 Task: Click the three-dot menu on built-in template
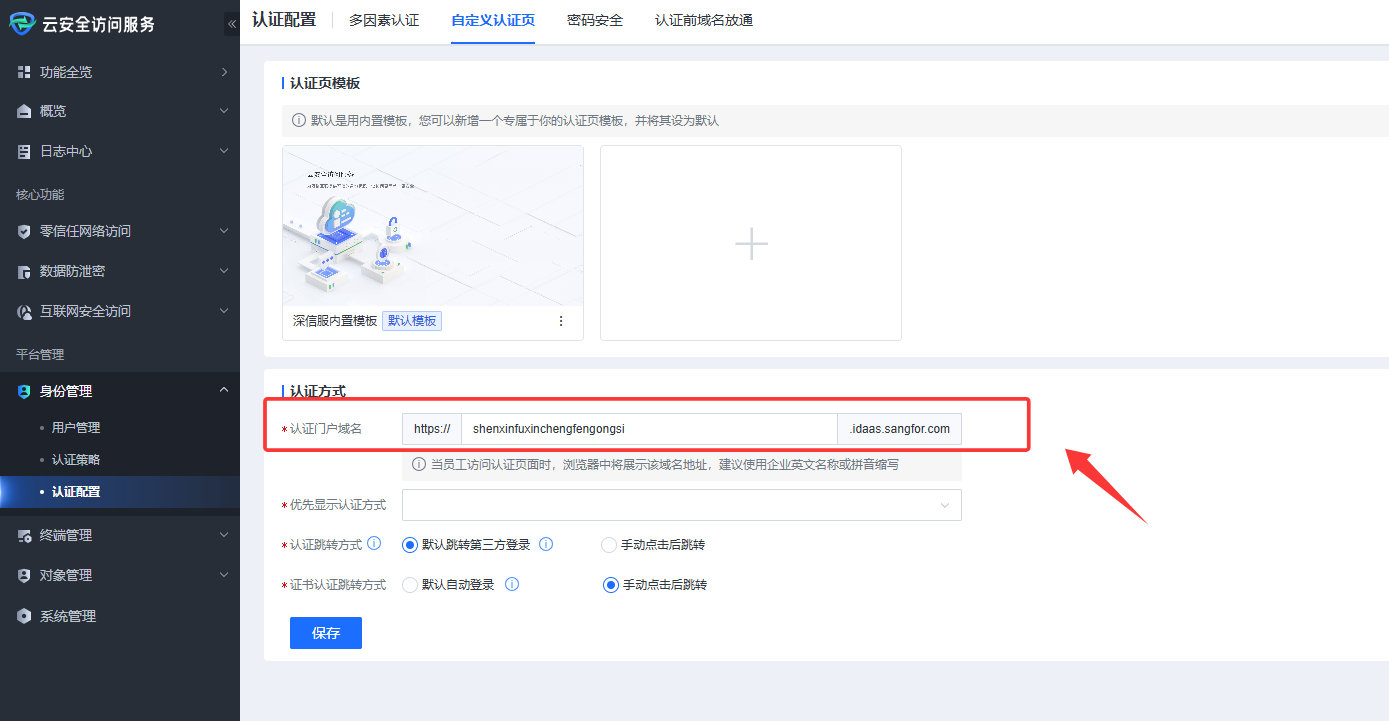coord(560,321)
